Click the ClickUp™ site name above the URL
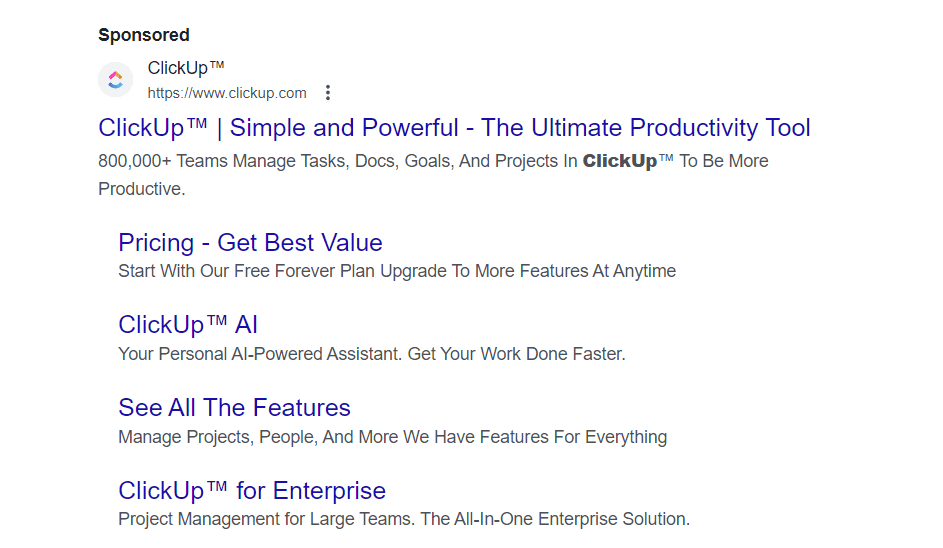943x548 pixels. click(186, 68)
